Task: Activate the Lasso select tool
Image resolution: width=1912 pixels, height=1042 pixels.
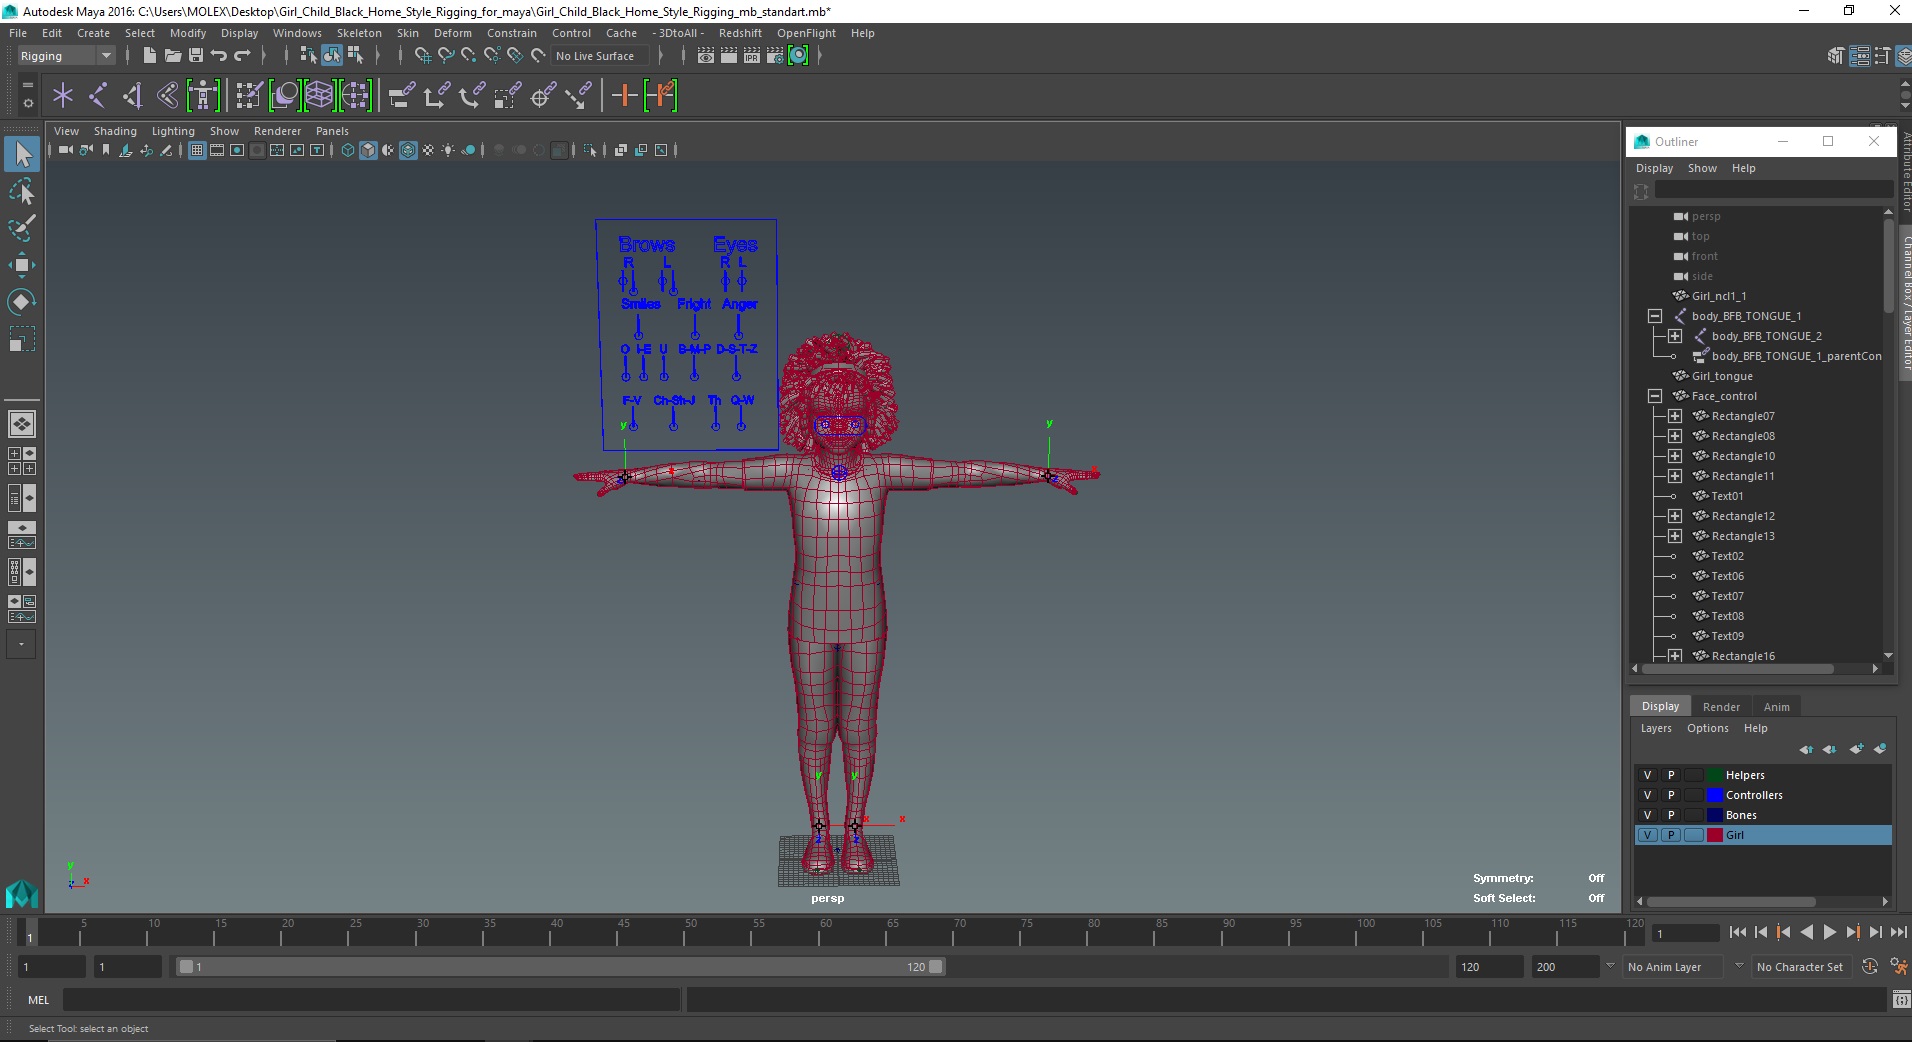Action: tap(22, 191)
